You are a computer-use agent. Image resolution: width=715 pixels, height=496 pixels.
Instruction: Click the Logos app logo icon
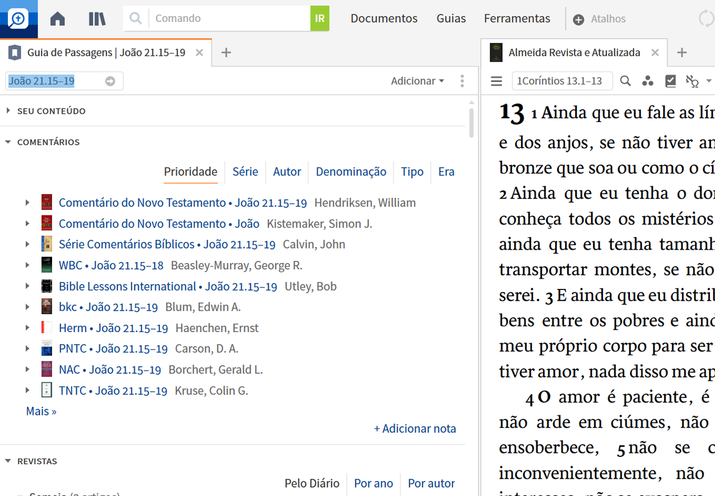point(18,19)
